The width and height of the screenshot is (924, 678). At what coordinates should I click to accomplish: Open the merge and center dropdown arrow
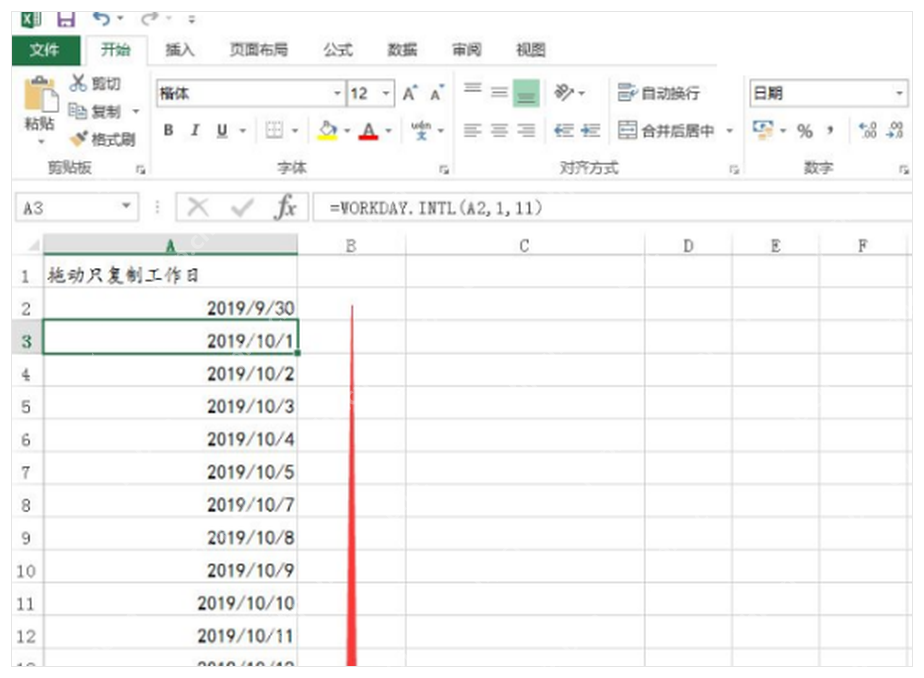pyautogui.click(x=730, y=130)
